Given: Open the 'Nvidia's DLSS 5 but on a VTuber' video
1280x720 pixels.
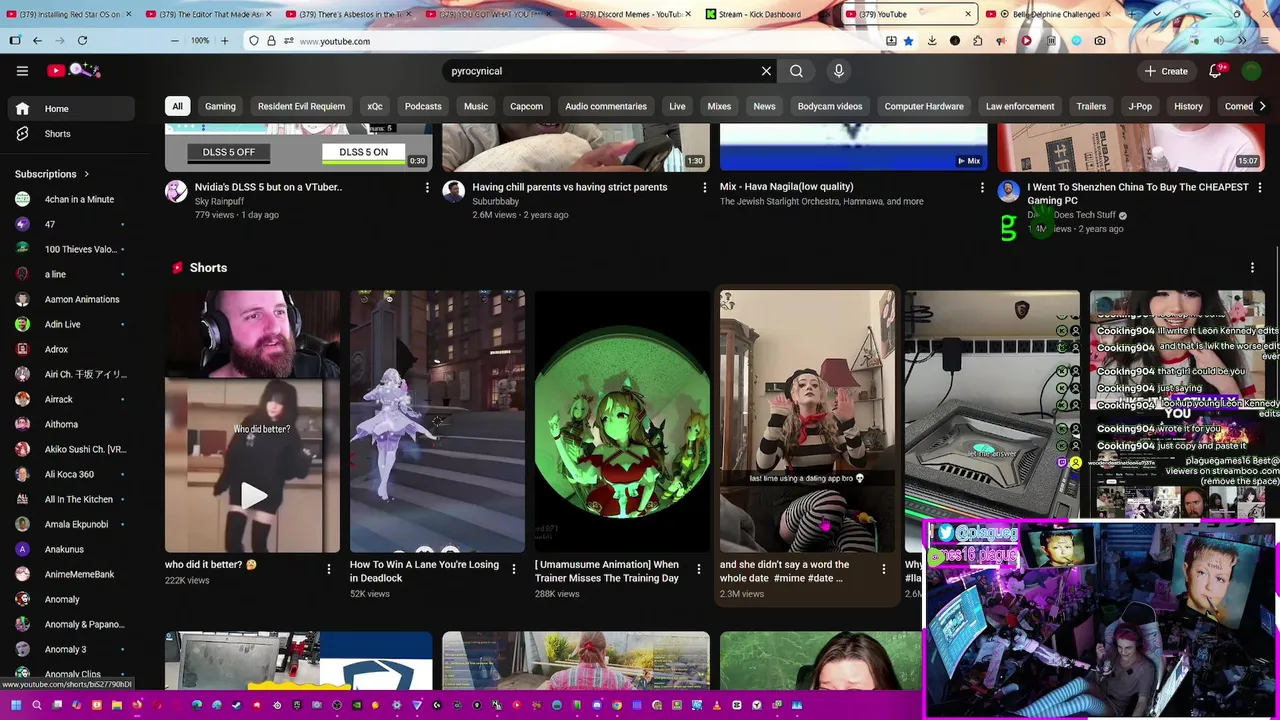Looking at the screenshot, I should (268, 187).
